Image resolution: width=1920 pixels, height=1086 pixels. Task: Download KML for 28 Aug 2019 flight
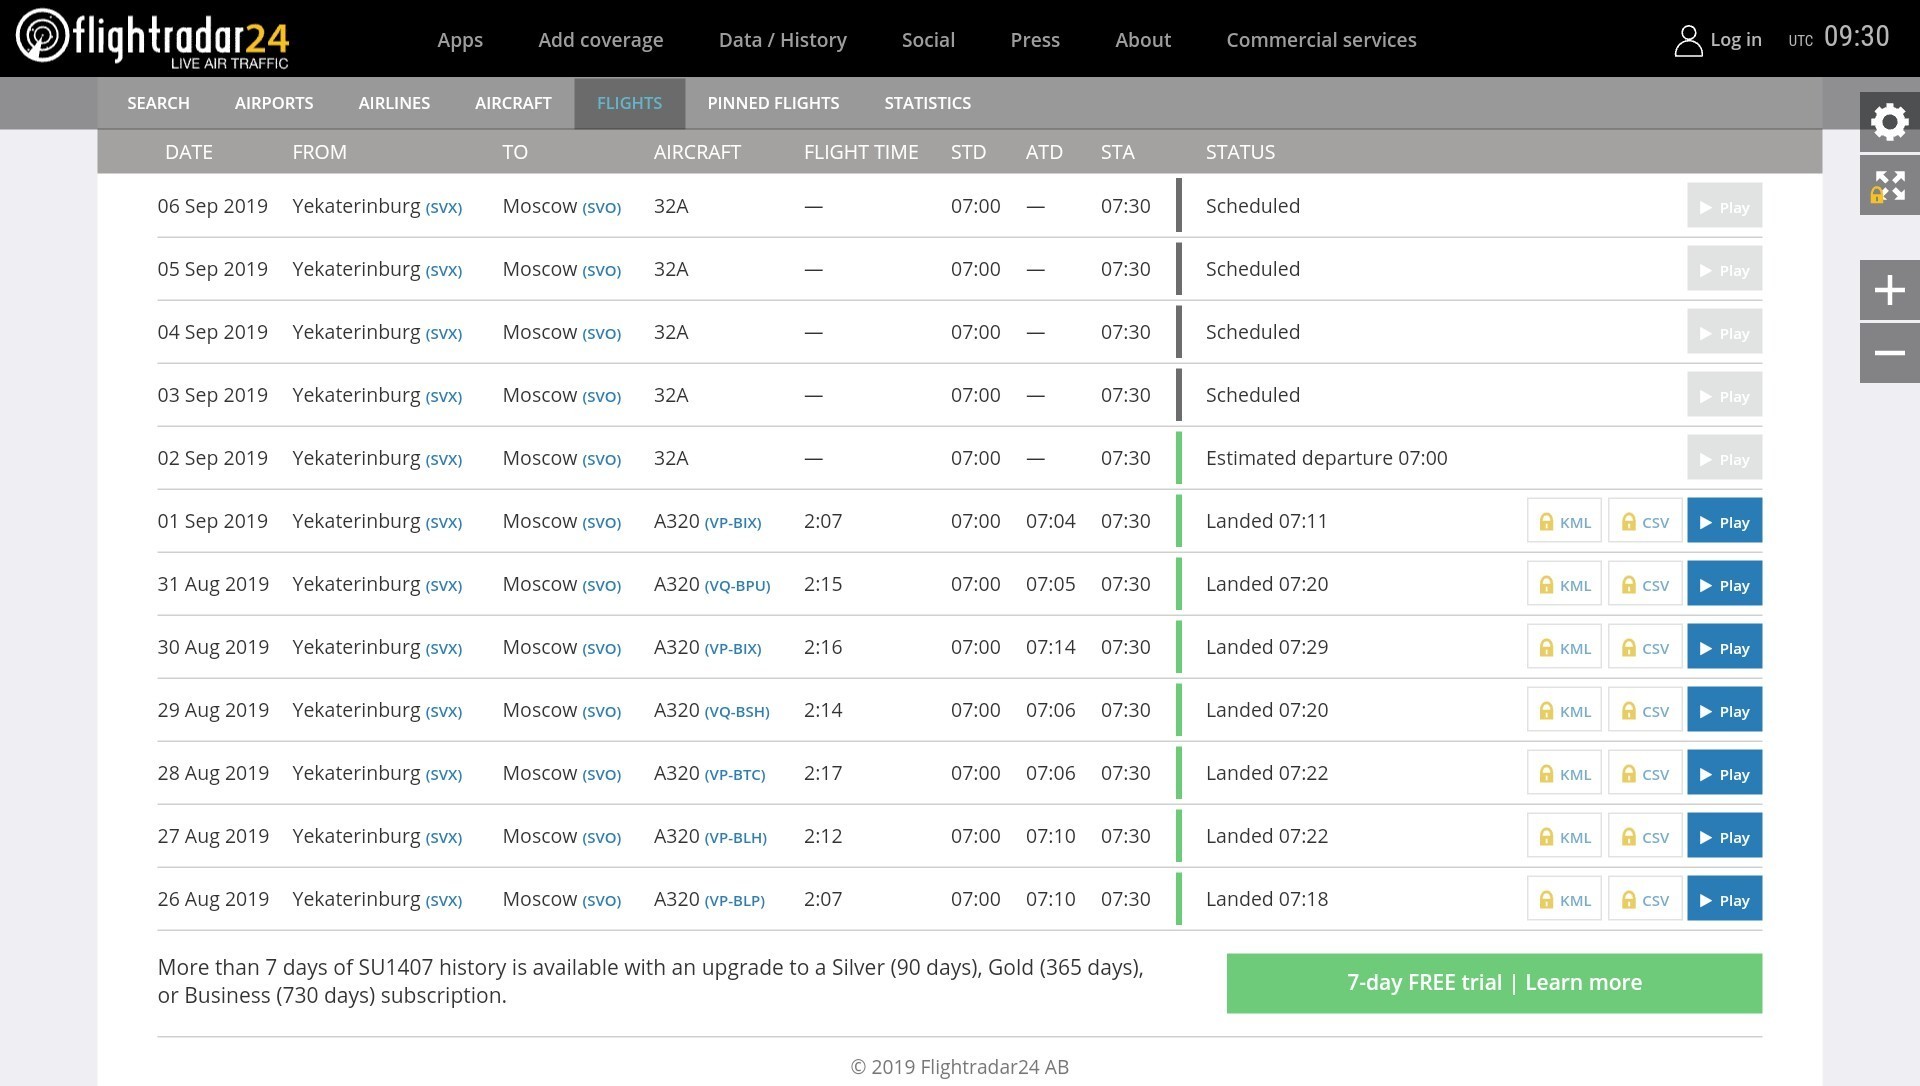click(1564, 774)
